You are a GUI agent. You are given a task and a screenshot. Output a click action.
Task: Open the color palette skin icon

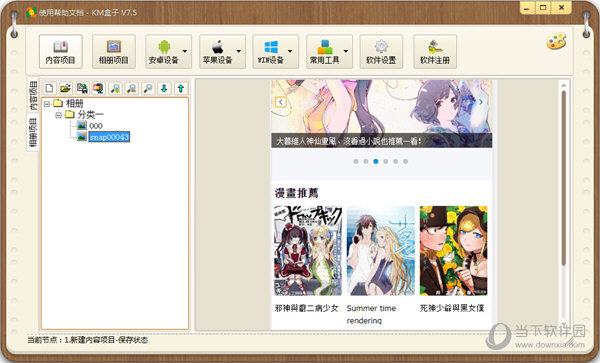pos(556,41)
